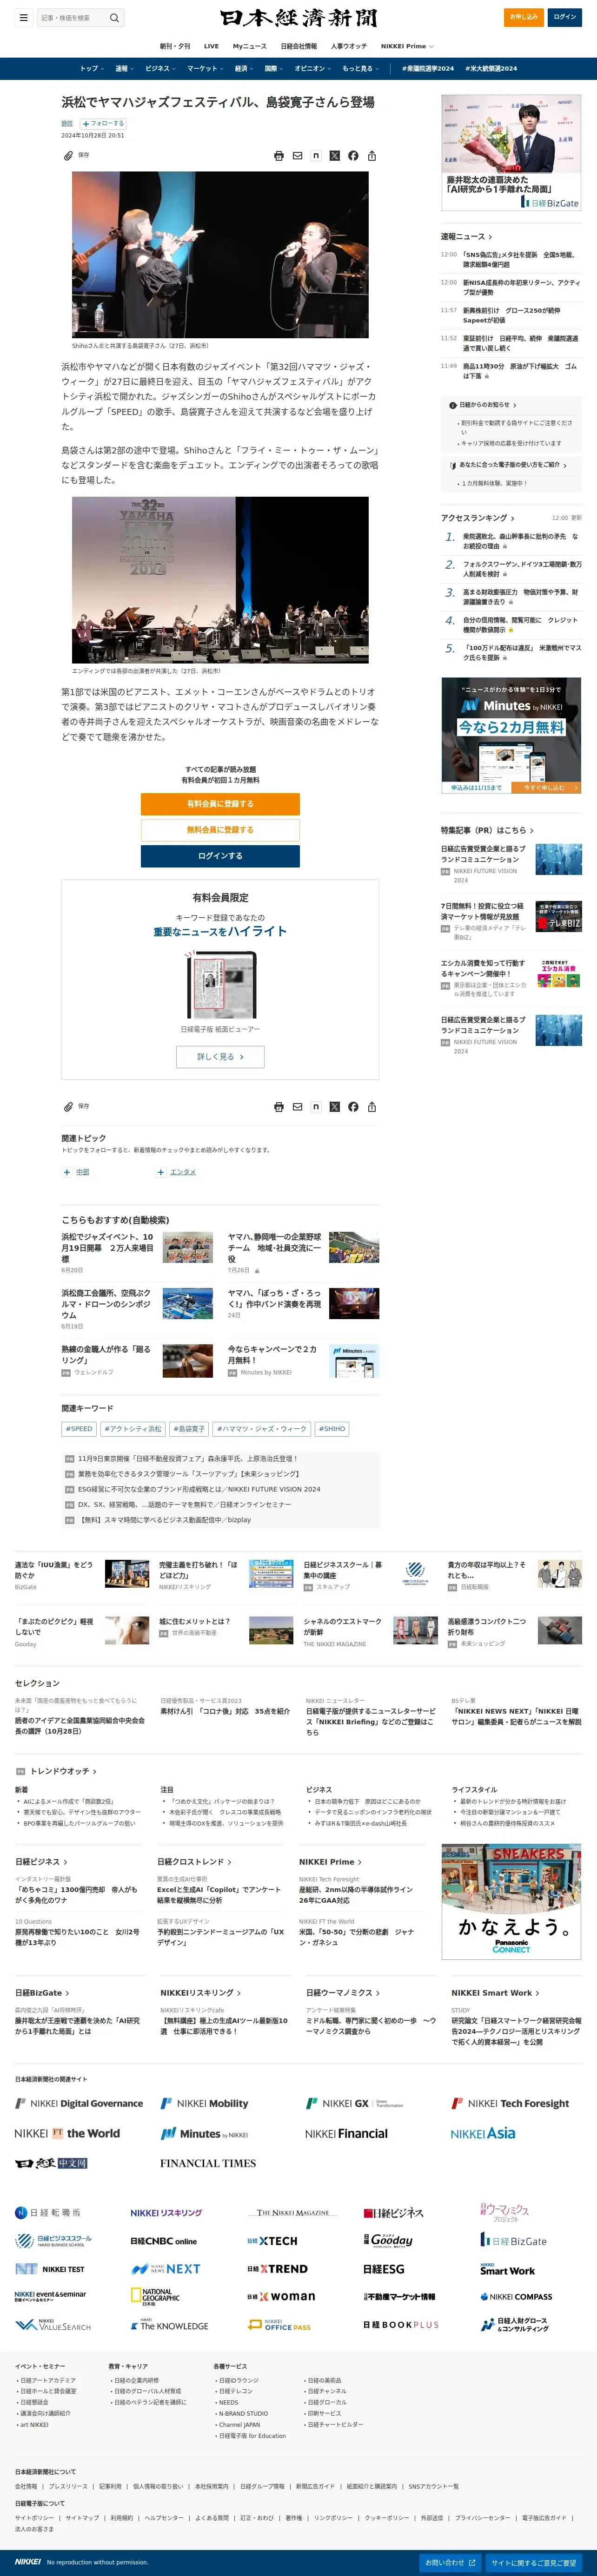Click the 日本経済新聞 masthead logo
This screenshot has width=597, height=2576.
[x=298, y=18]
